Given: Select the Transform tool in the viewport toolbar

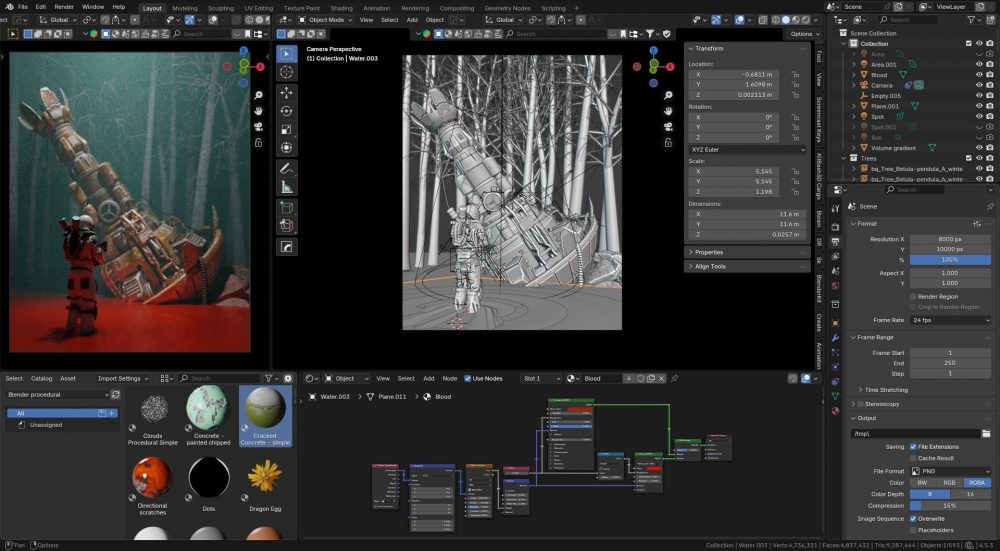Looking at the screenshot, I should tap(286, 148).
